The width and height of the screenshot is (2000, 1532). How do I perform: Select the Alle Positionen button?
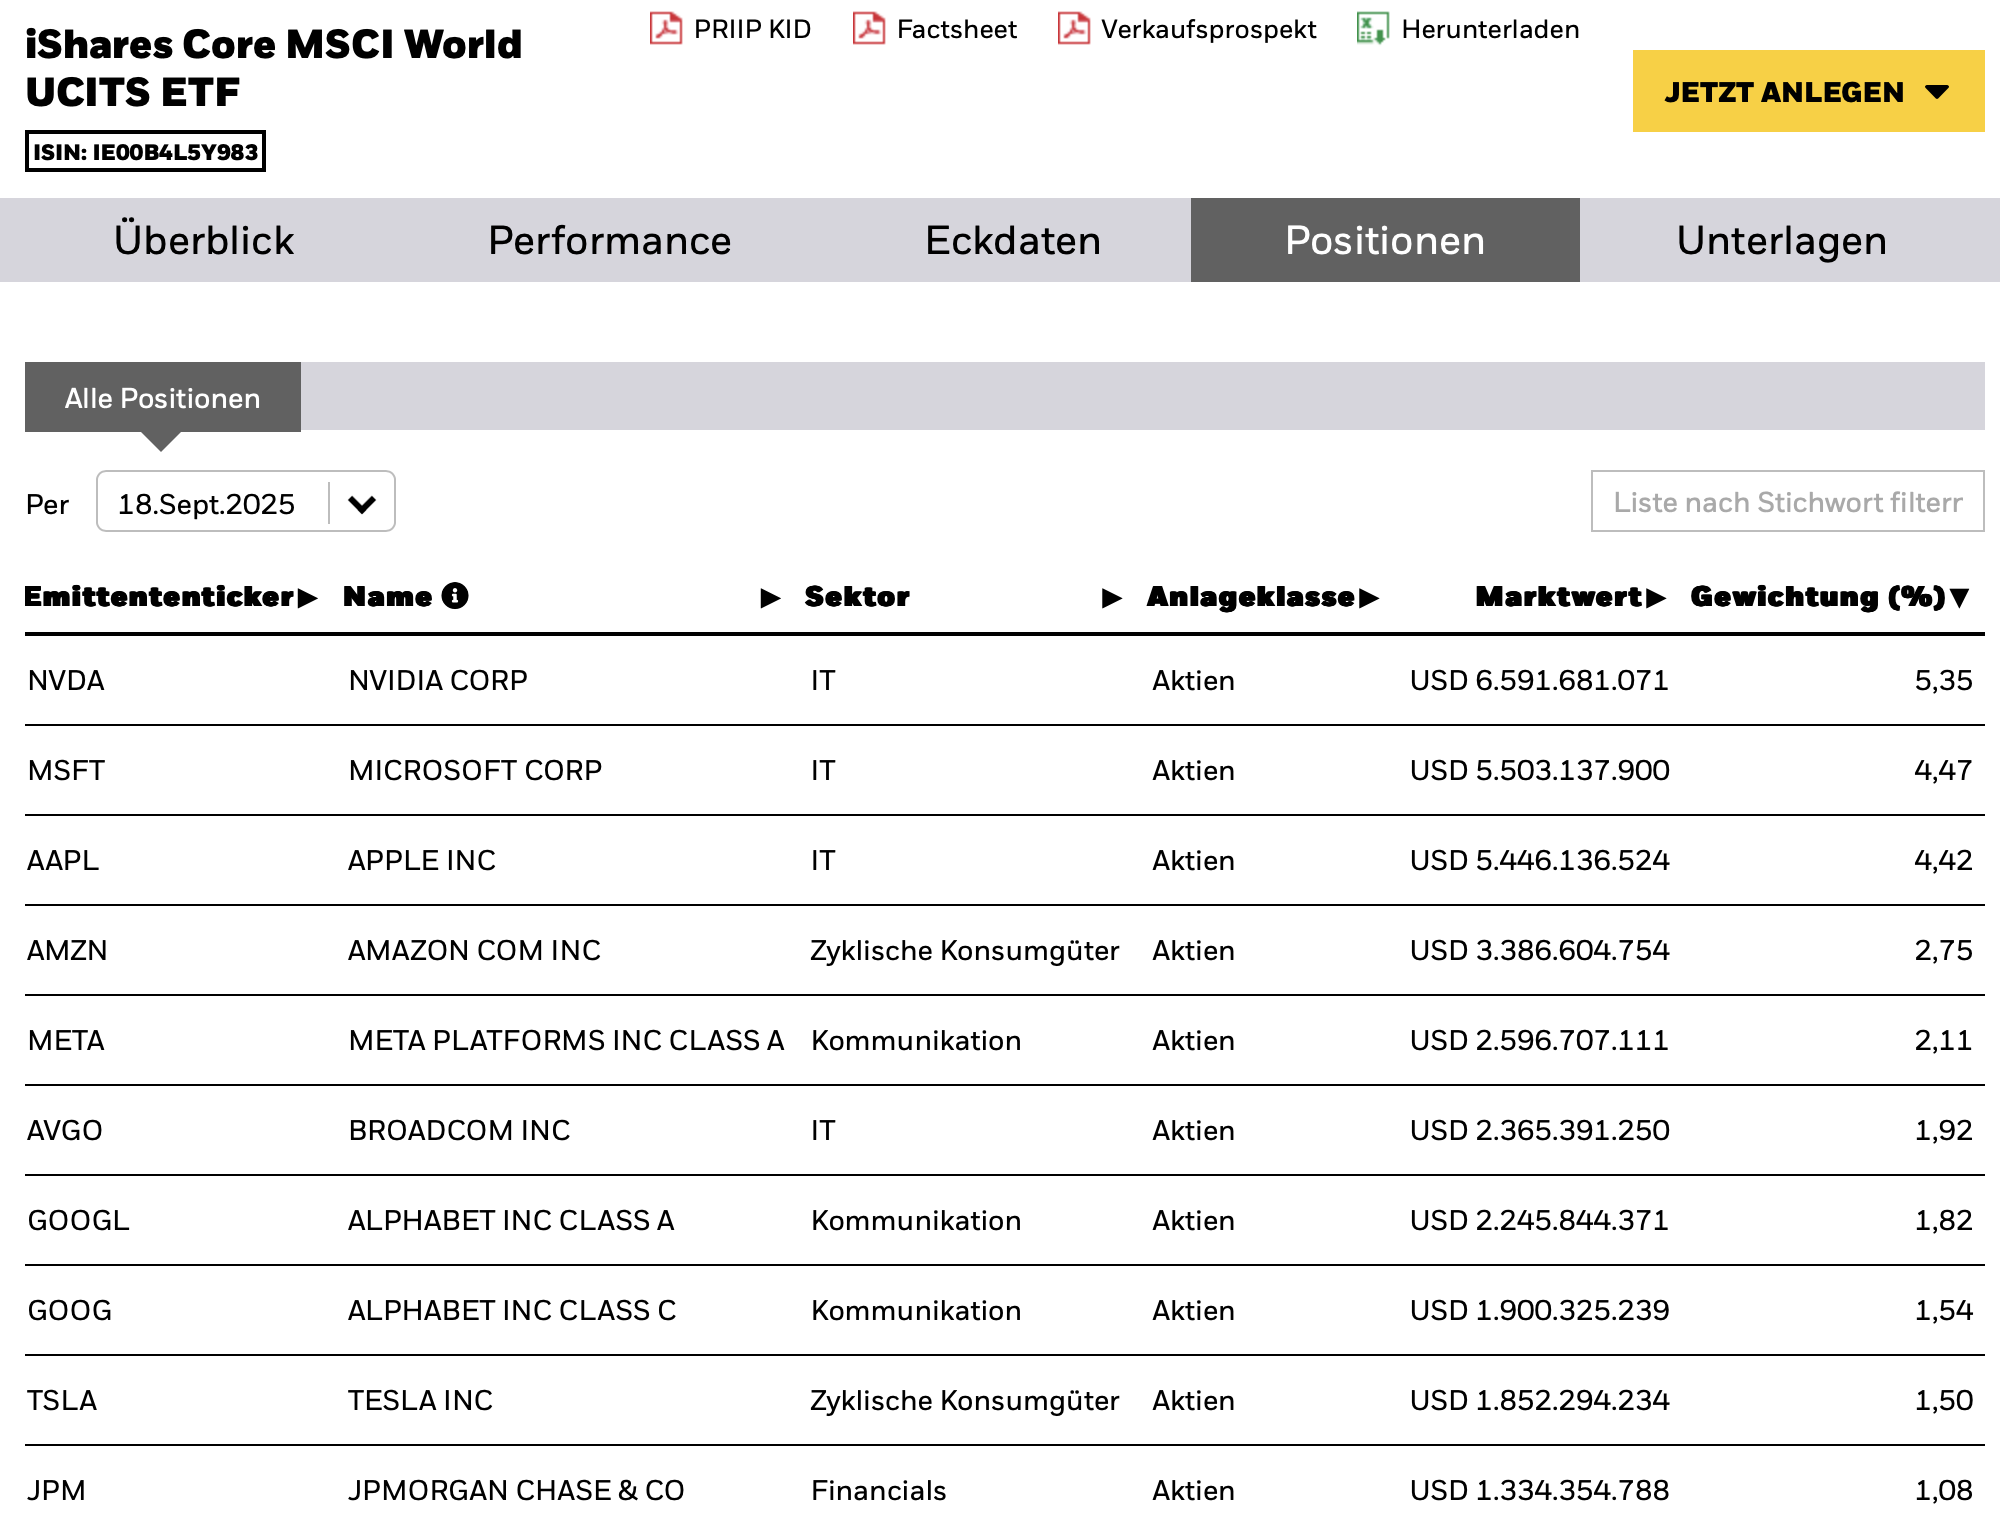click(x=163, y=398)
